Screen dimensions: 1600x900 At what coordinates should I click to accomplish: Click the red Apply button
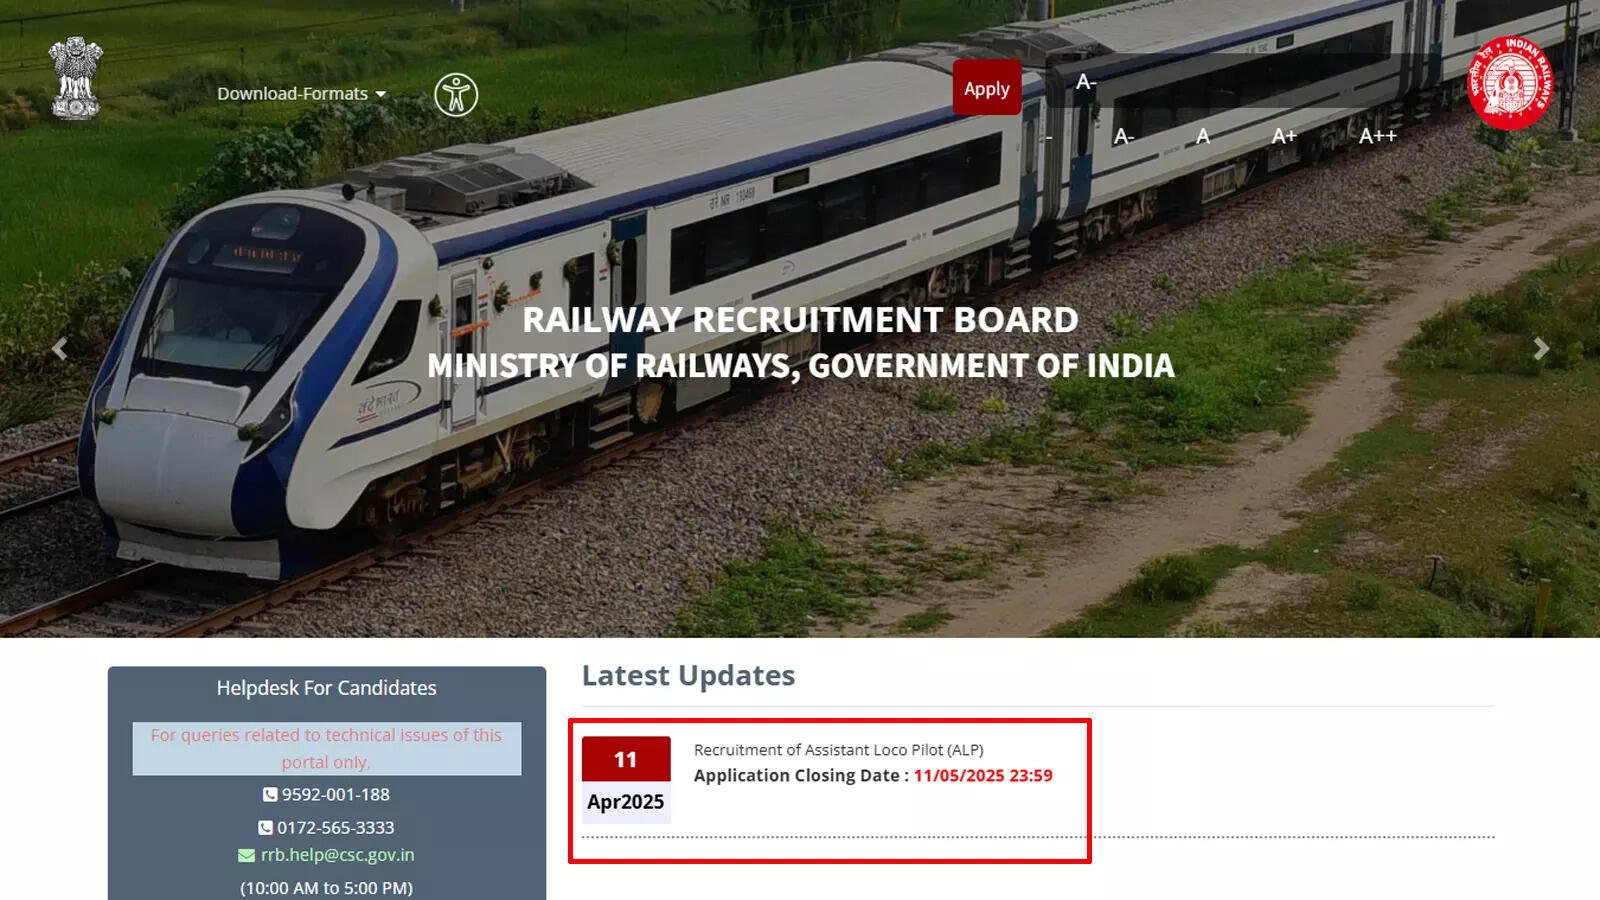(x=987, y=88)
